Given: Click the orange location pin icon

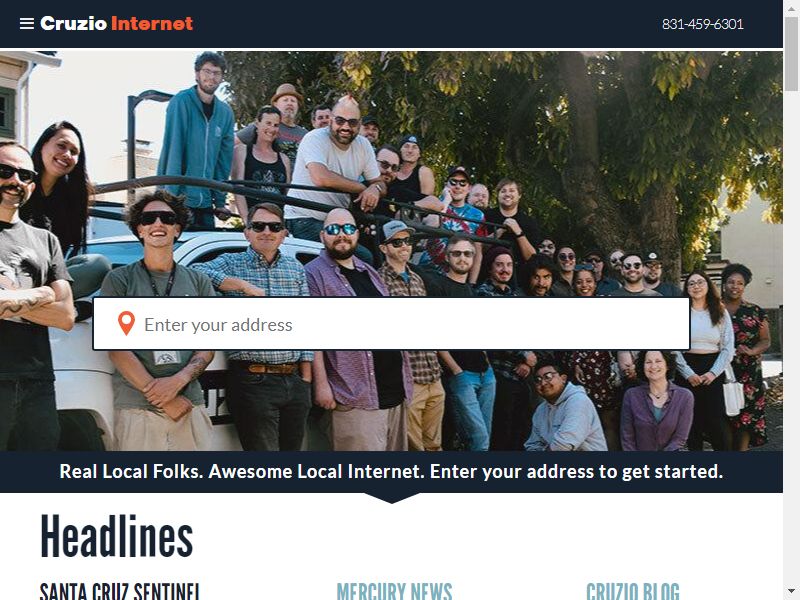Looking at the screenshot, I should point(126,323).
